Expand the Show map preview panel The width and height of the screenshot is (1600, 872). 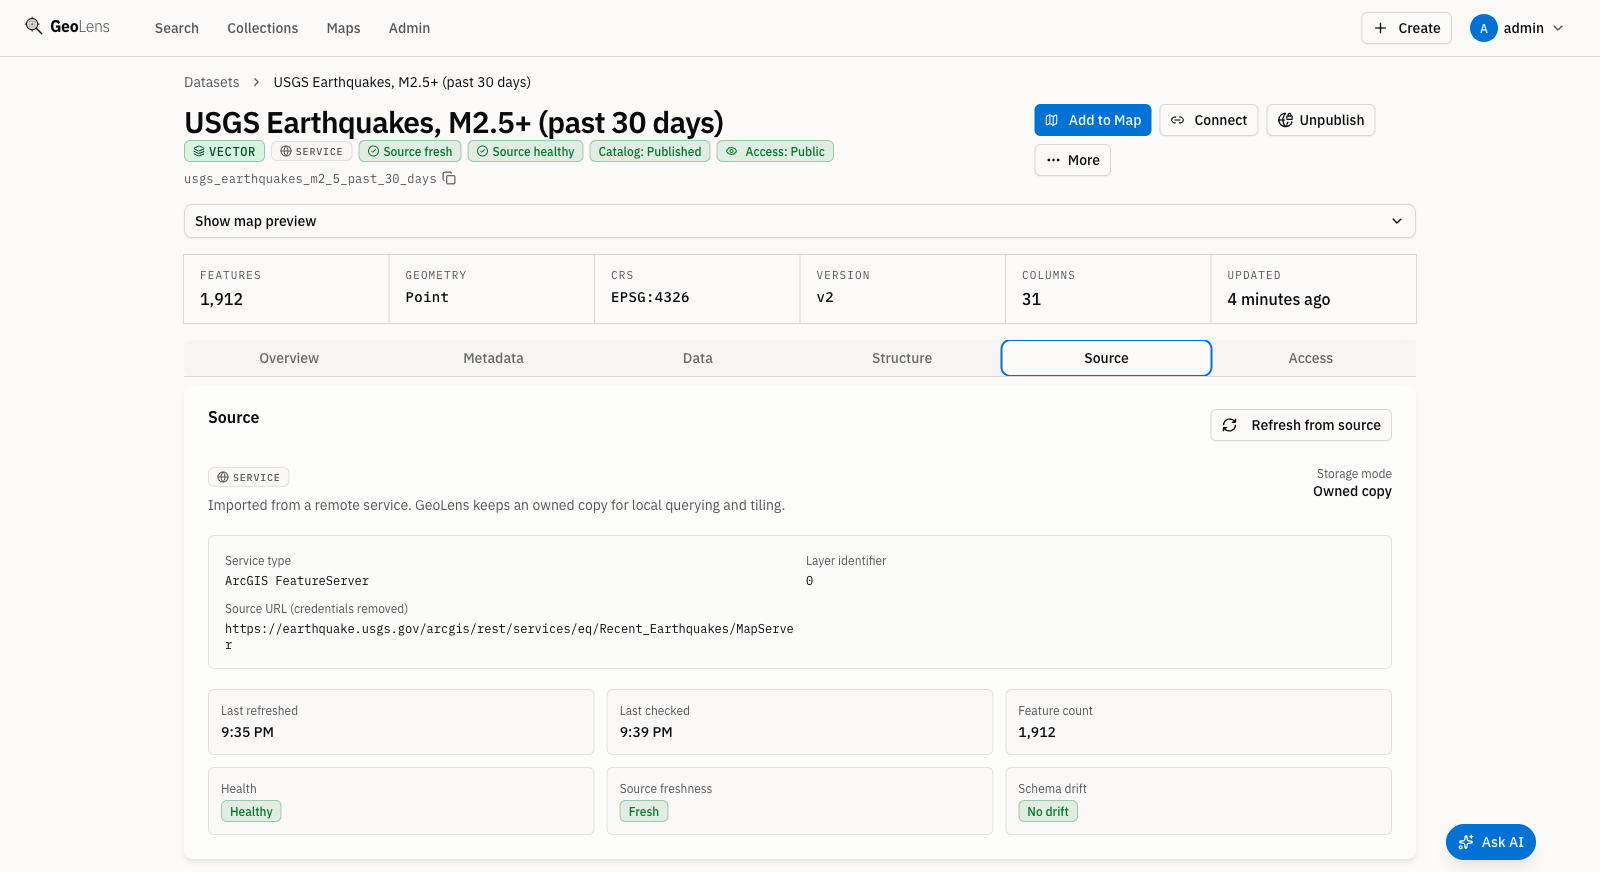click(x=800, y=221)
